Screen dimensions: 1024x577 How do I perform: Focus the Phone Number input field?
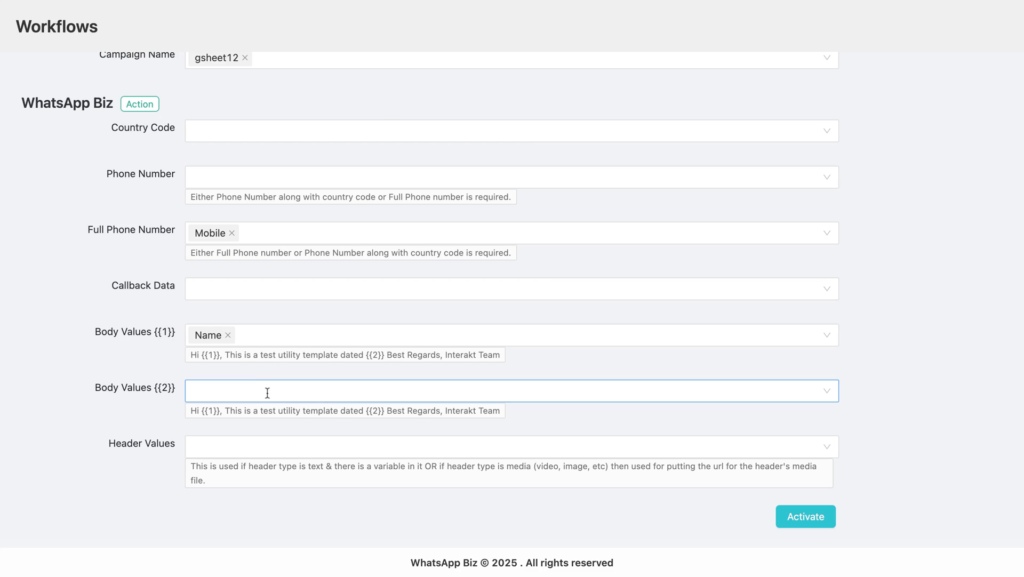tap(511, 178)
